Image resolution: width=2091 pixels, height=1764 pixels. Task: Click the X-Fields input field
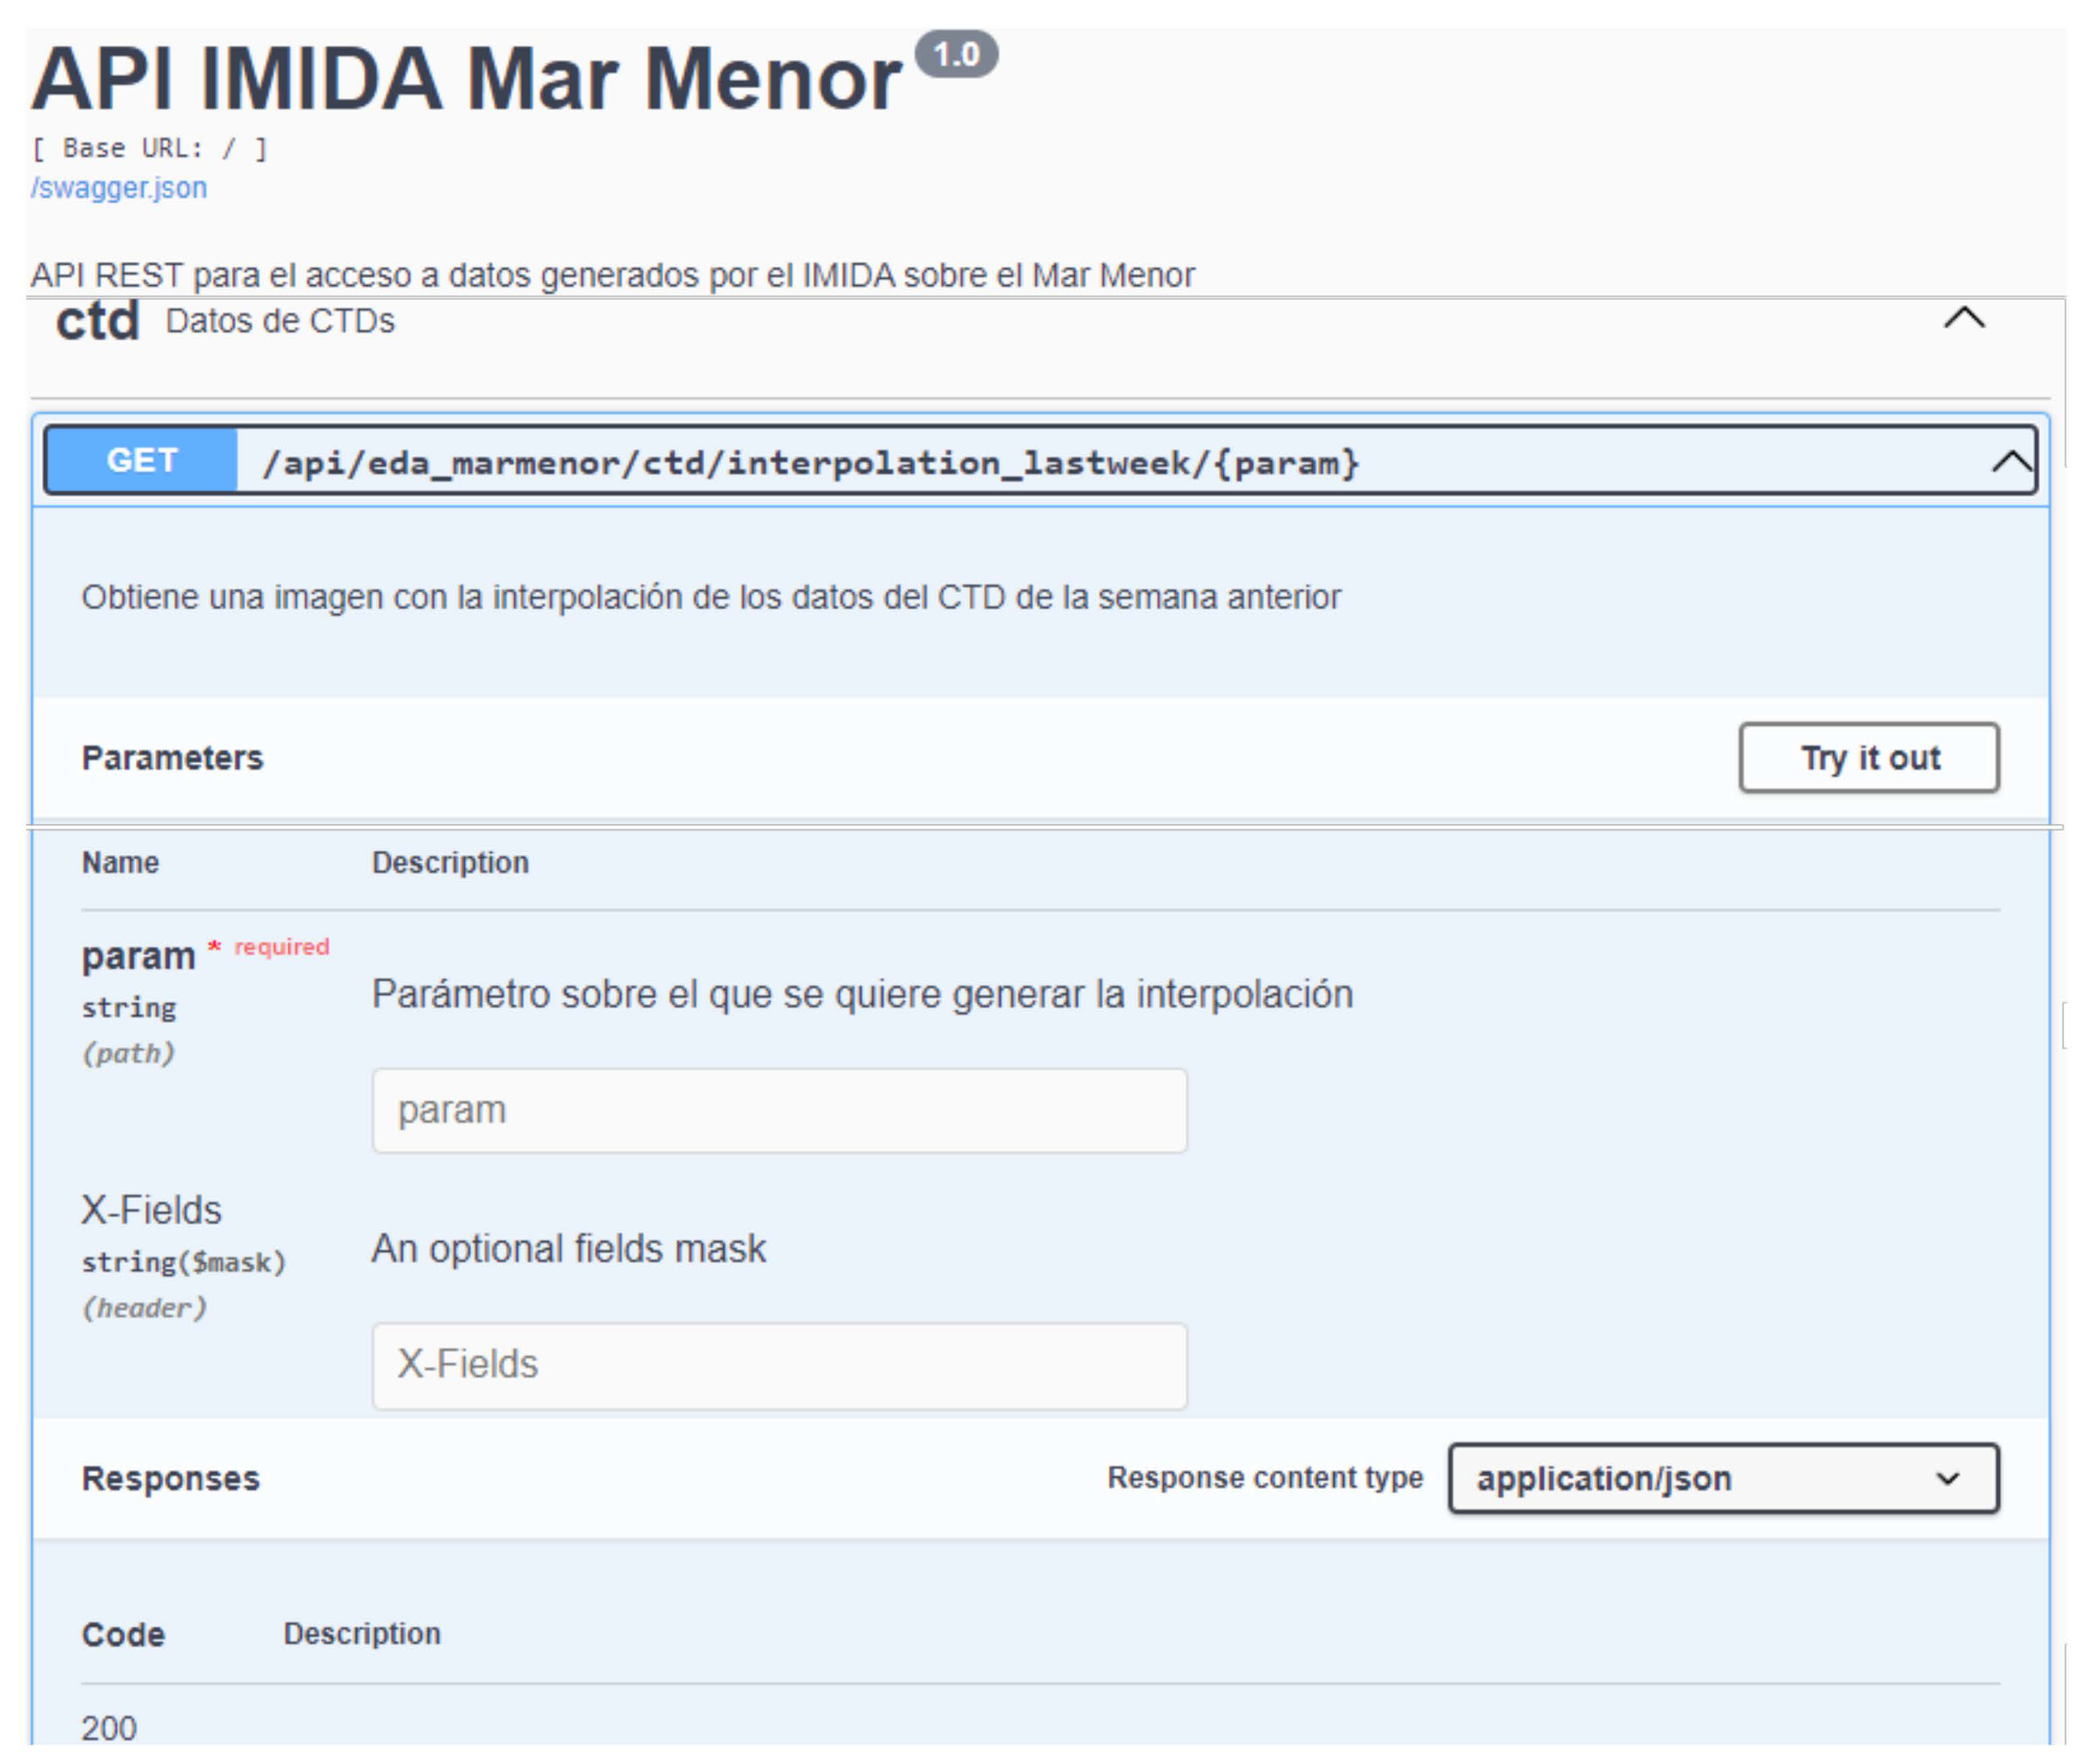(779, 1365)
